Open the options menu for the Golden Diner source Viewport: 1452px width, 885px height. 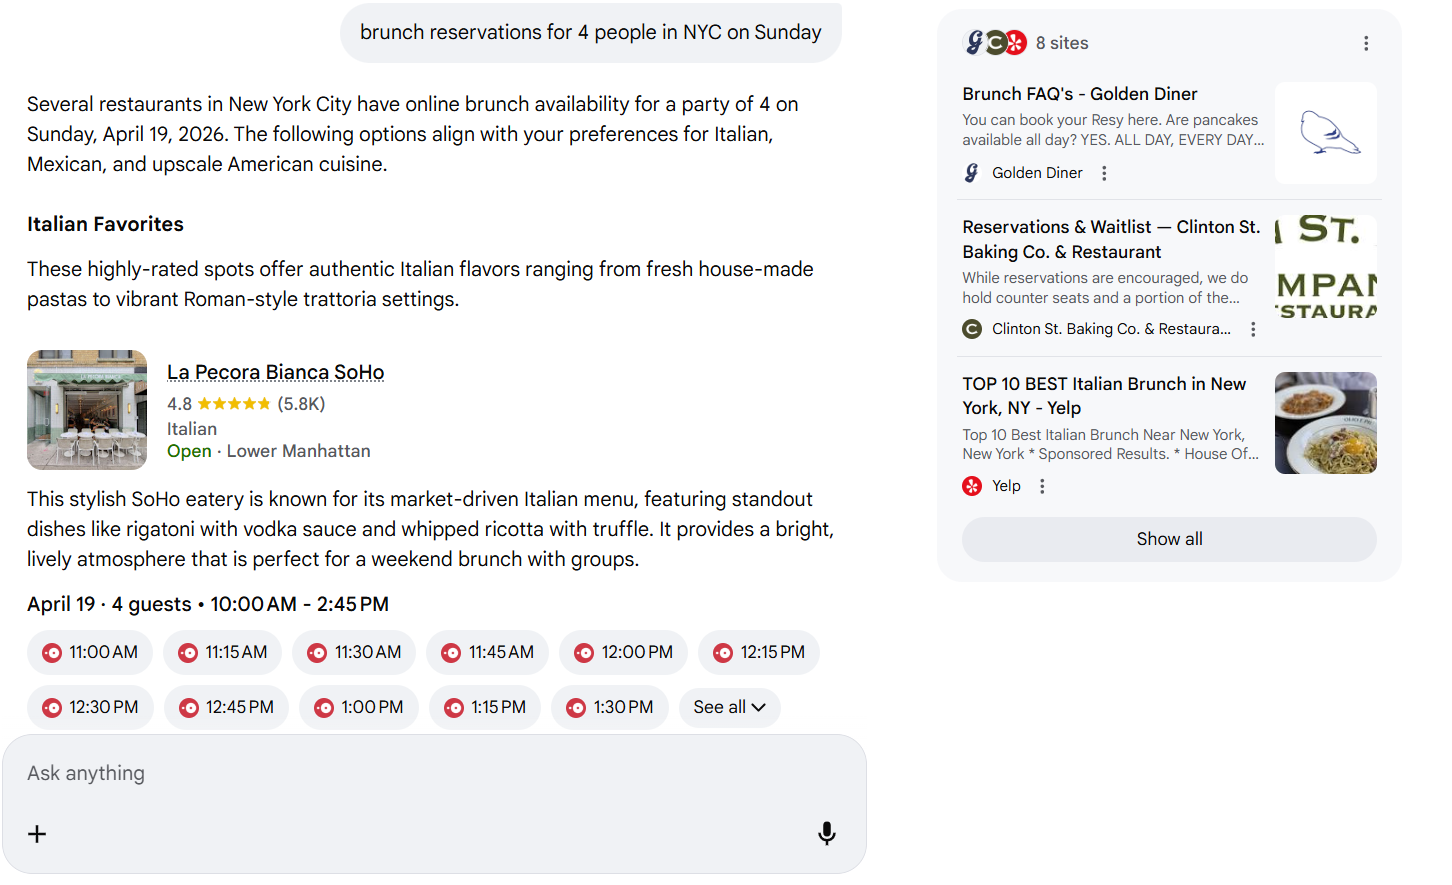pyautogui.click(x=1103, y=172)
